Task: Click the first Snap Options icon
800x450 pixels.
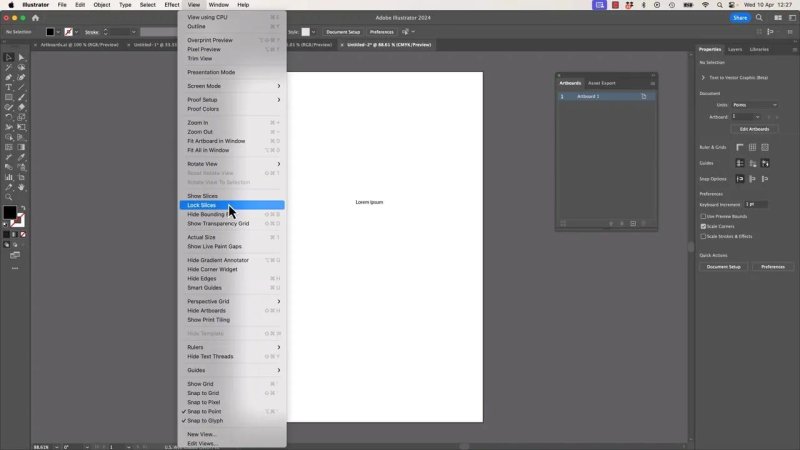Action: (x=740, y=179)
